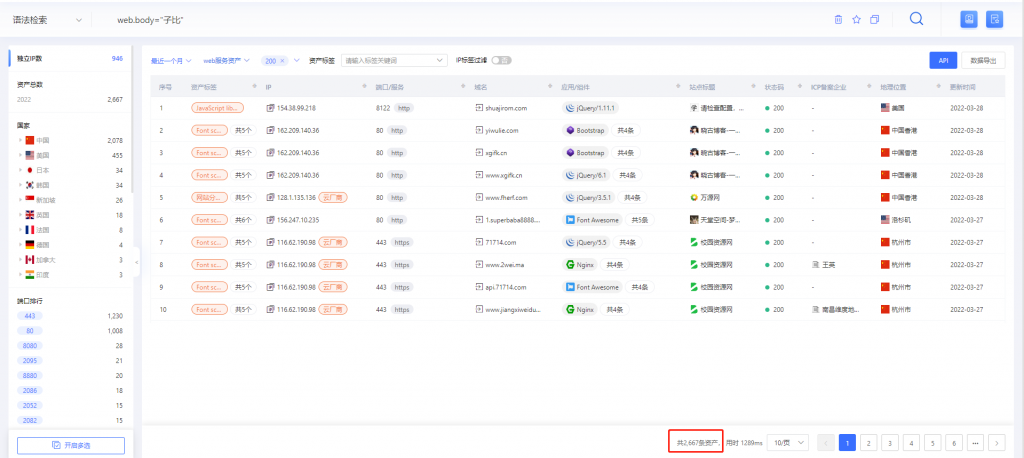Click the domain 1.superbabal888... text
Viewport: 1024px width, 458px height.
coord(513,220)
